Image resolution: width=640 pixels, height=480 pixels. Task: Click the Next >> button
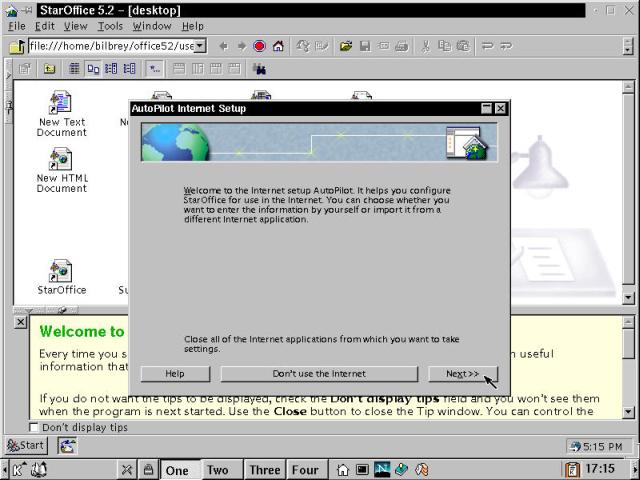[x=462, y=374]
